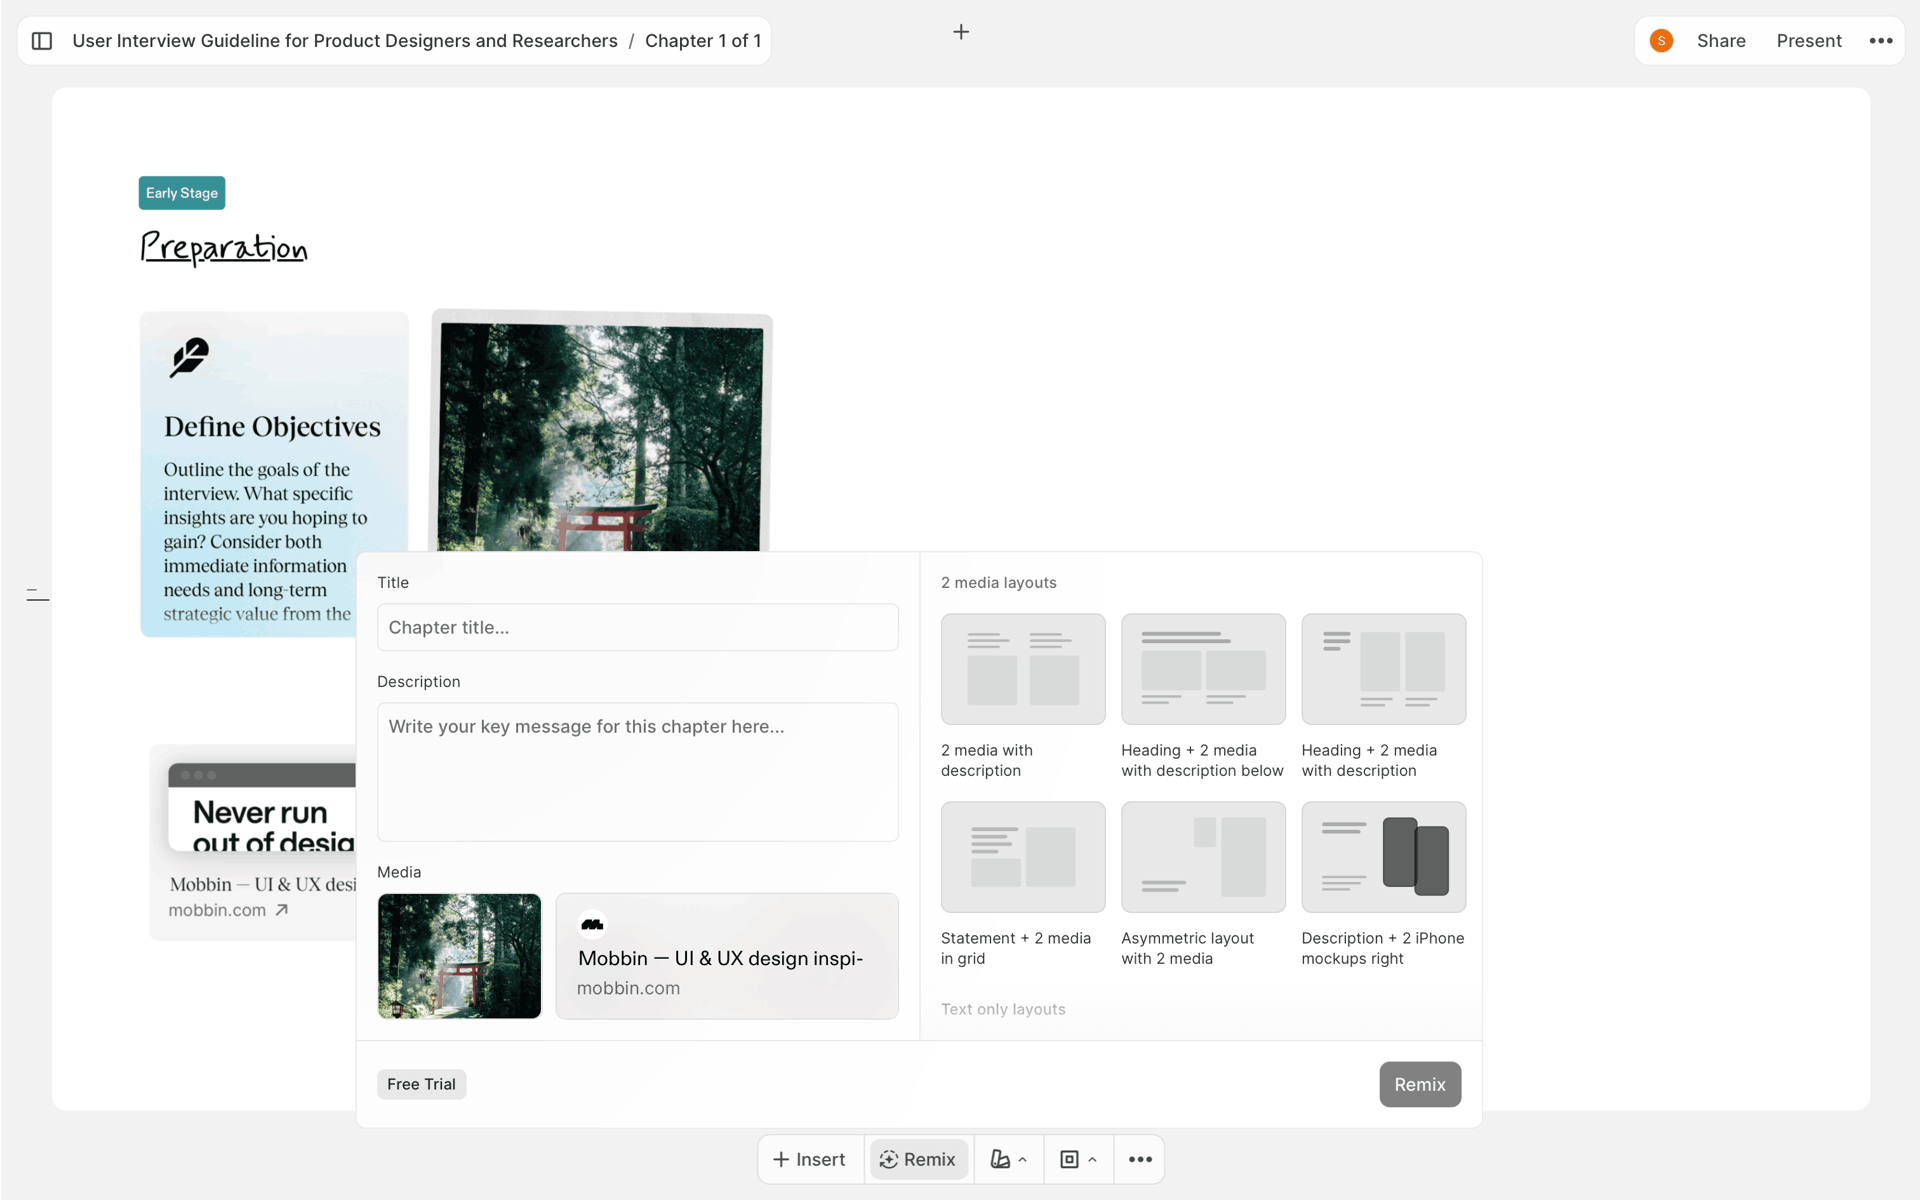Click the Text only layouts heading
This screenshot has width=1920, height=1200.
[x=1003, y=1009]
